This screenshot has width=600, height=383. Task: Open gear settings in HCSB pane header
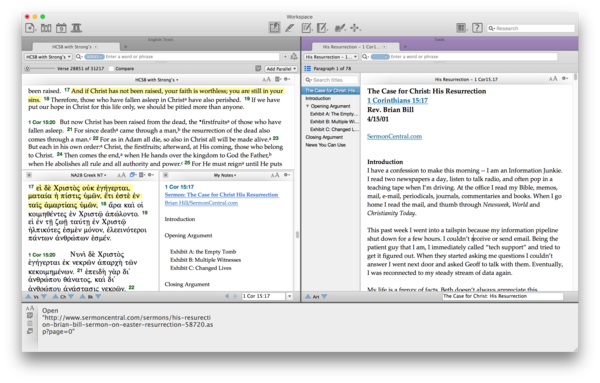coord(287,80)
